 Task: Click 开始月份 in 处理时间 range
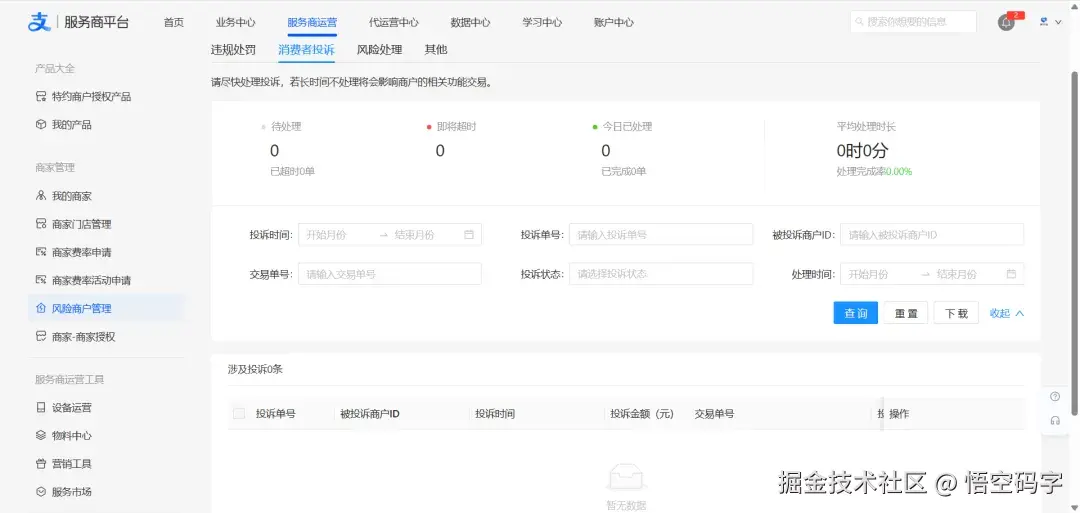pyautogui.click(x=869, y=274)
